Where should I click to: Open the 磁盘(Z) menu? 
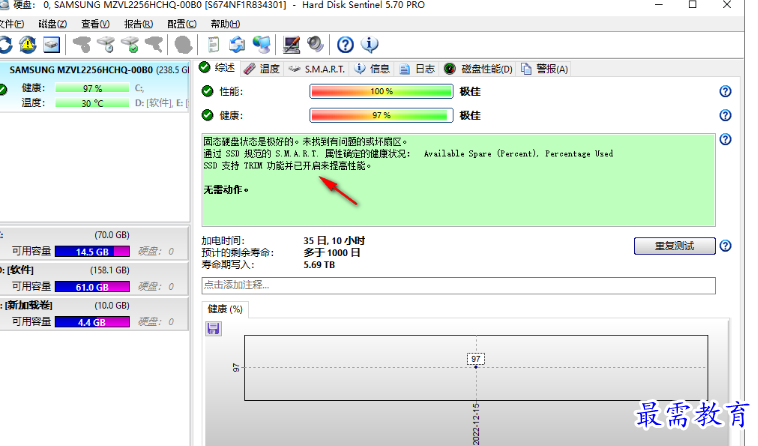point(52,24)
